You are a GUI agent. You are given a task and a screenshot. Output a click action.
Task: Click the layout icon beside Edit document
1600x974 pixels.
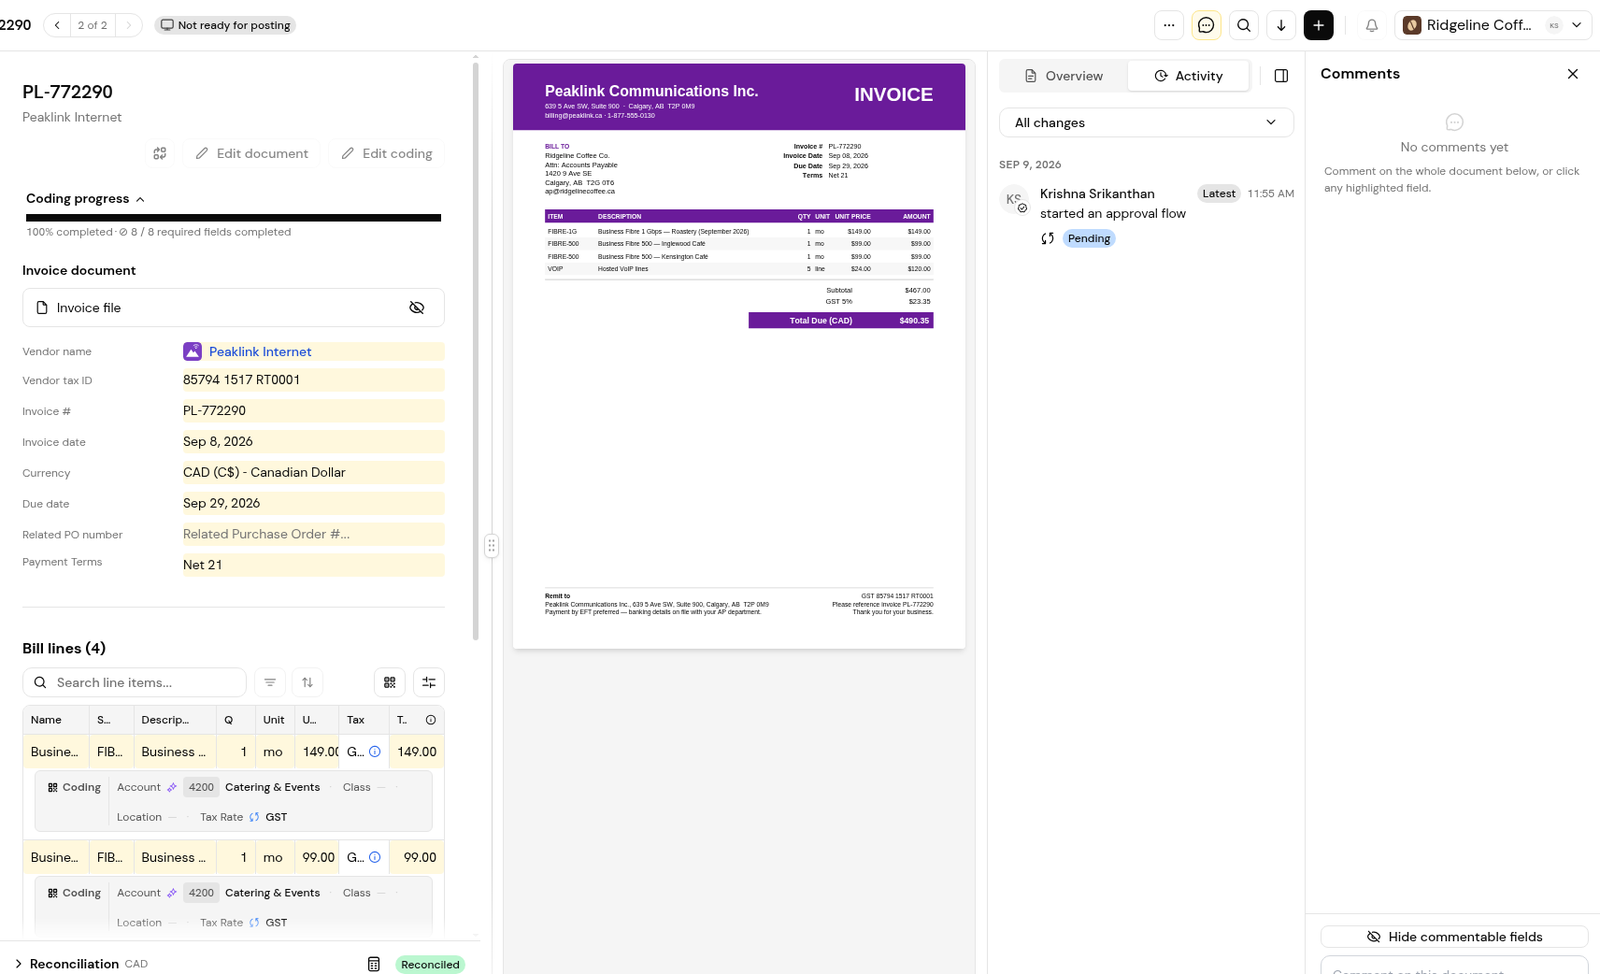(160, 153)
